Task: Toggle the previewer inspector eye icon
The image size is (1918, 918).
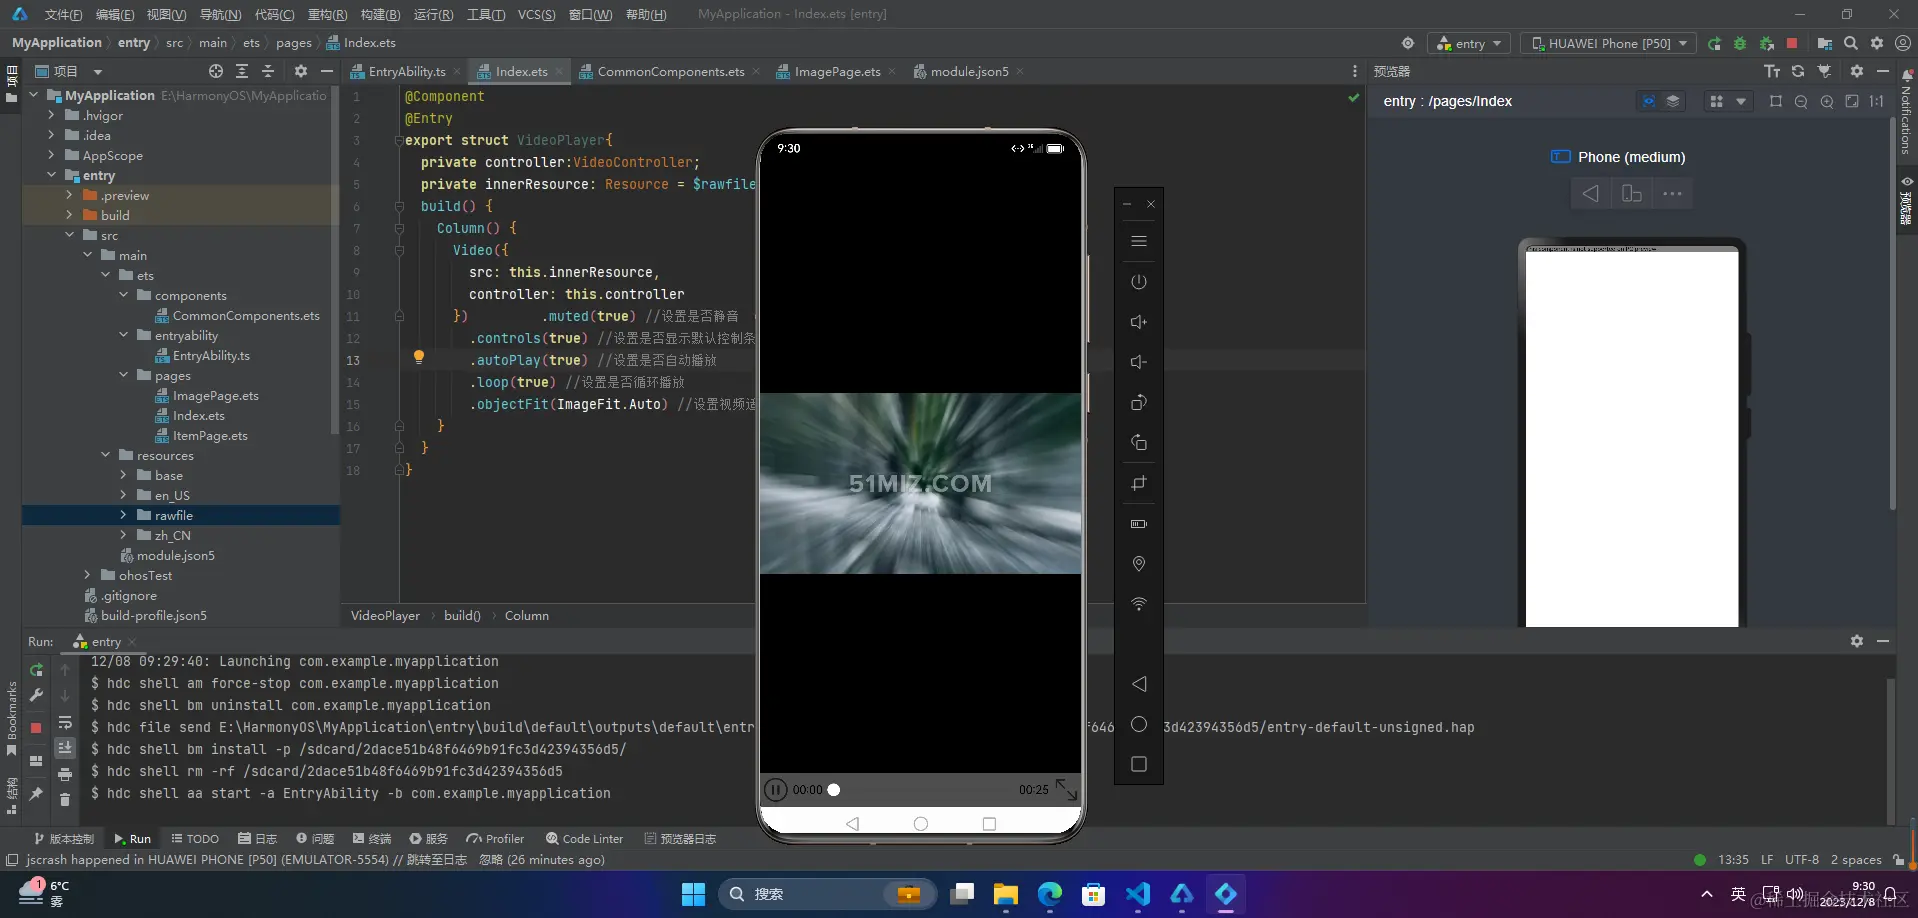Action: (1648, 101)
